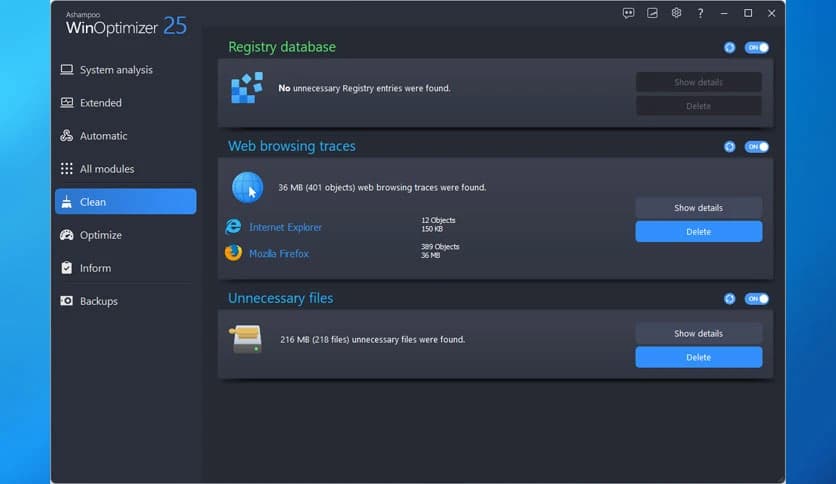Open the Backups sidebar item
836x484 pixels.
tap(98, 301)
